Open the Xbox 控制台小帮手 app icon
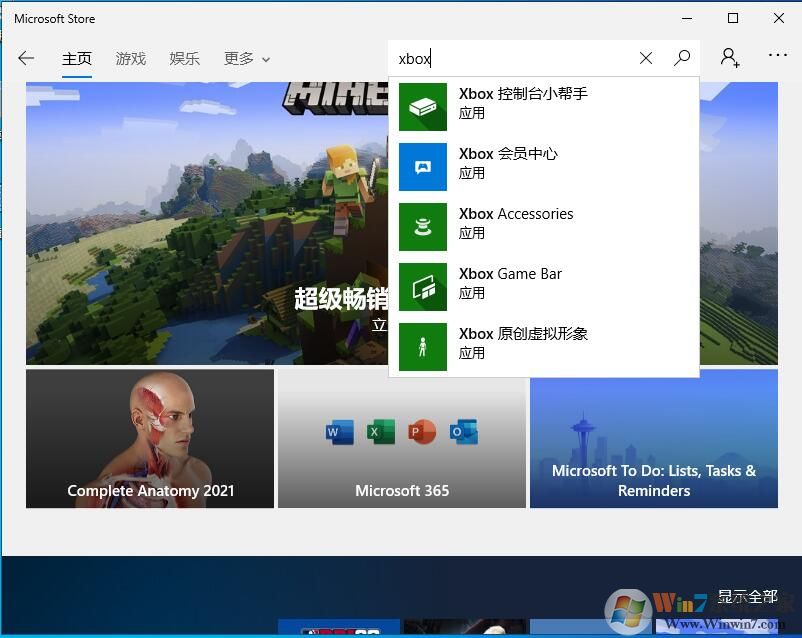The image size is (802, 638). 422,104
